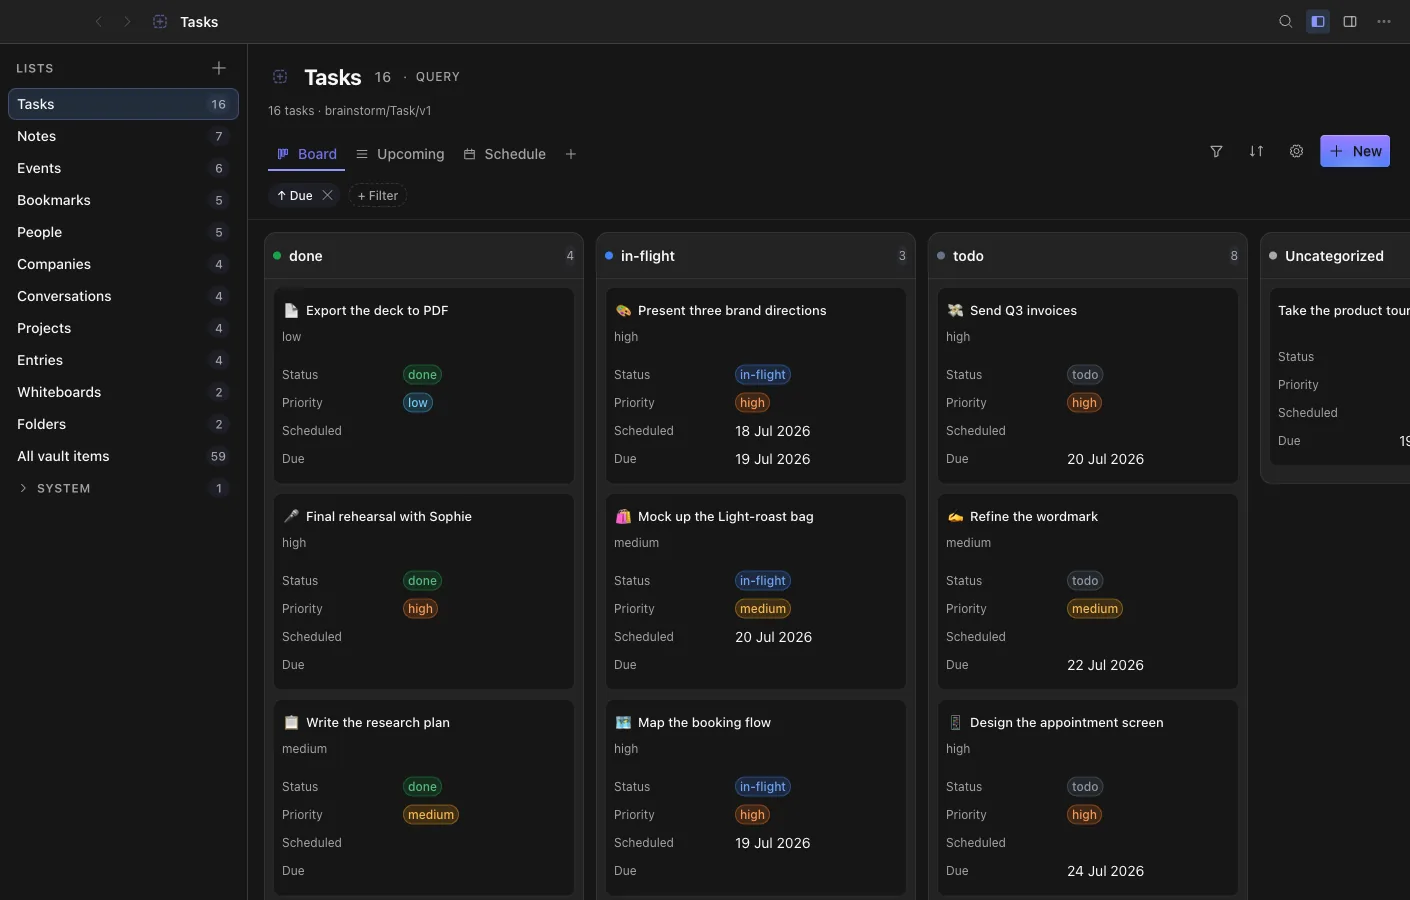Click the phone icon on Design the appointment screen
Viewport: 1410px width, 900px height.
pyautogui.click(x=955, y=723)
